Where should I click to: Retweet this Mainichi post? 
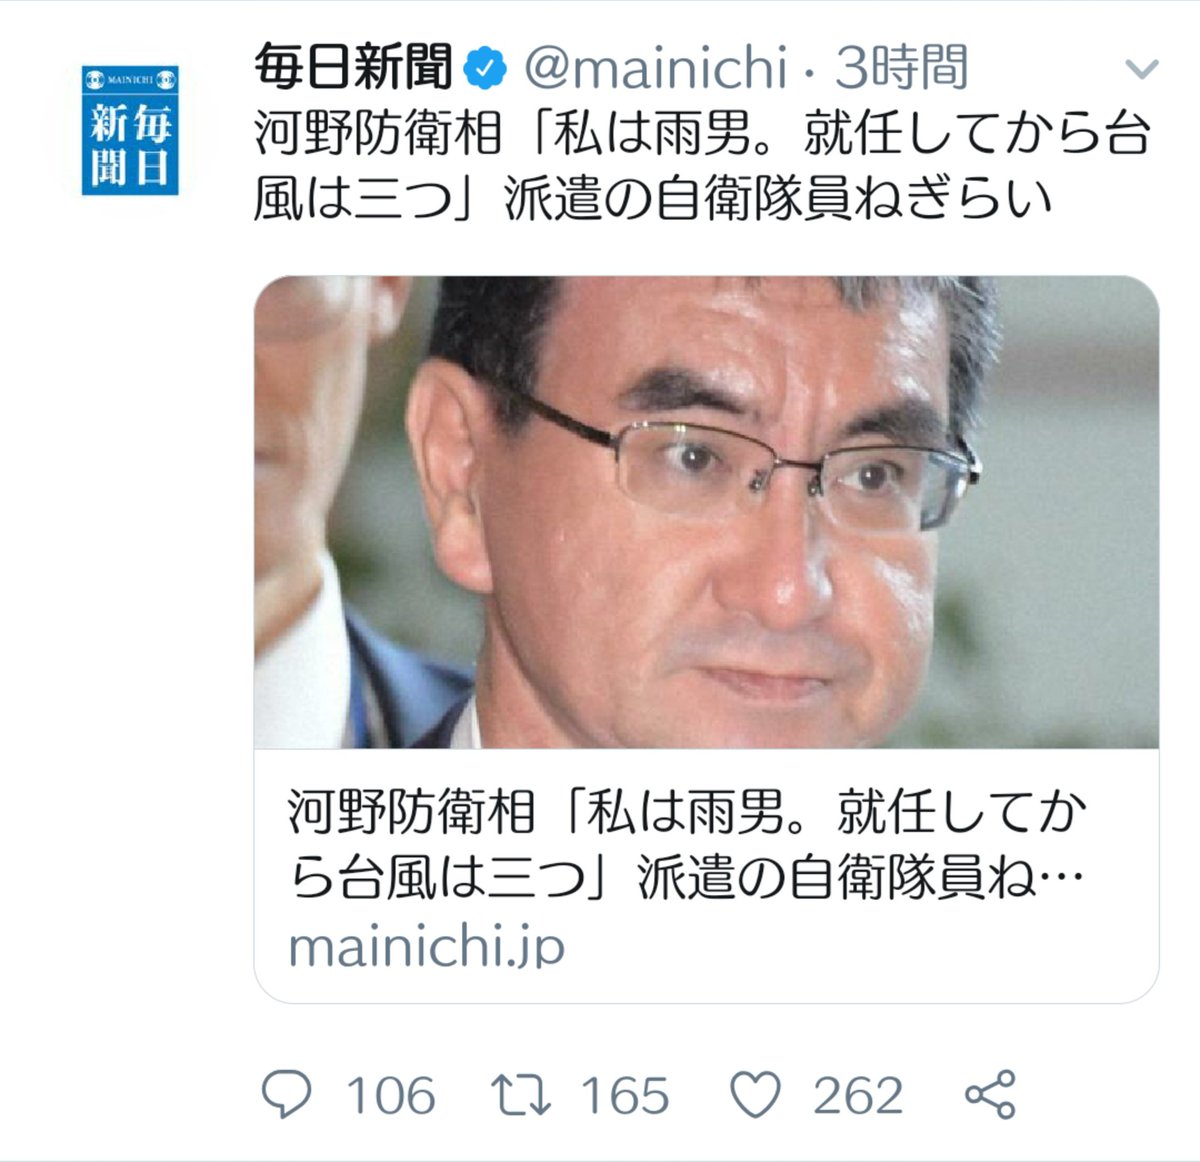point(521,1095)
